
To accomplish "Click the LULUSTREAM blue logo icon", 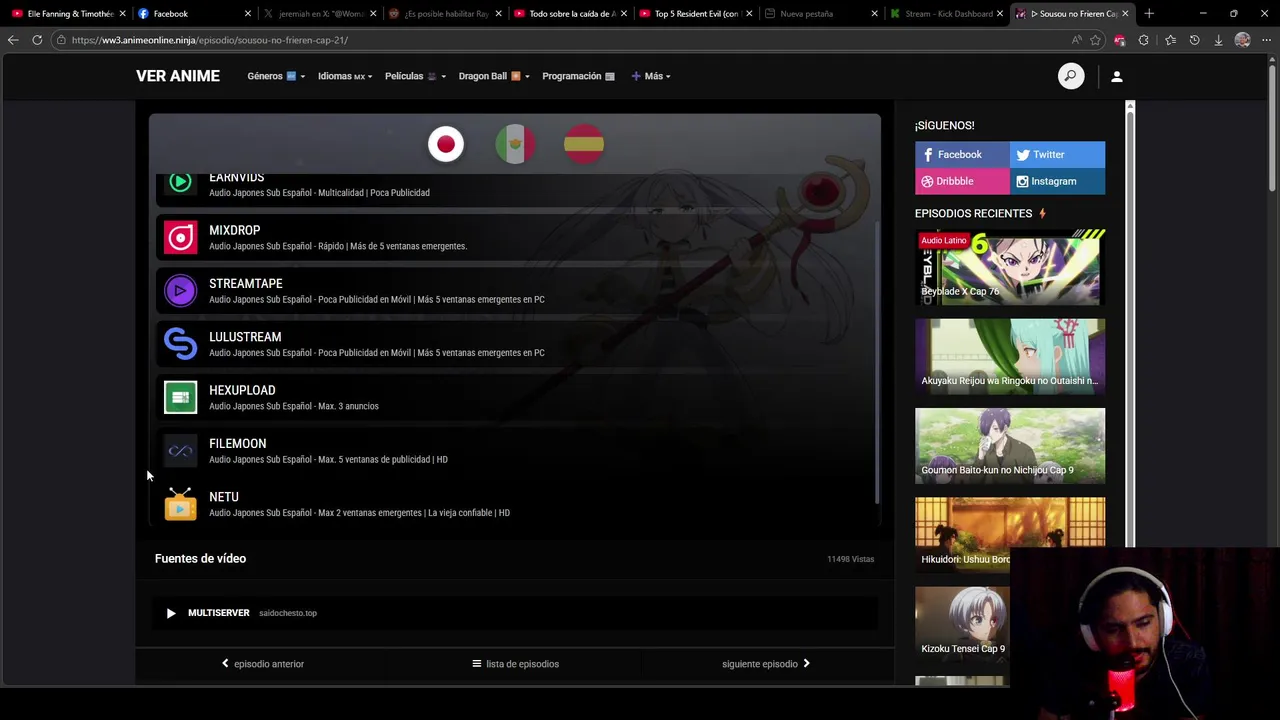I will (x=180, y=344).
